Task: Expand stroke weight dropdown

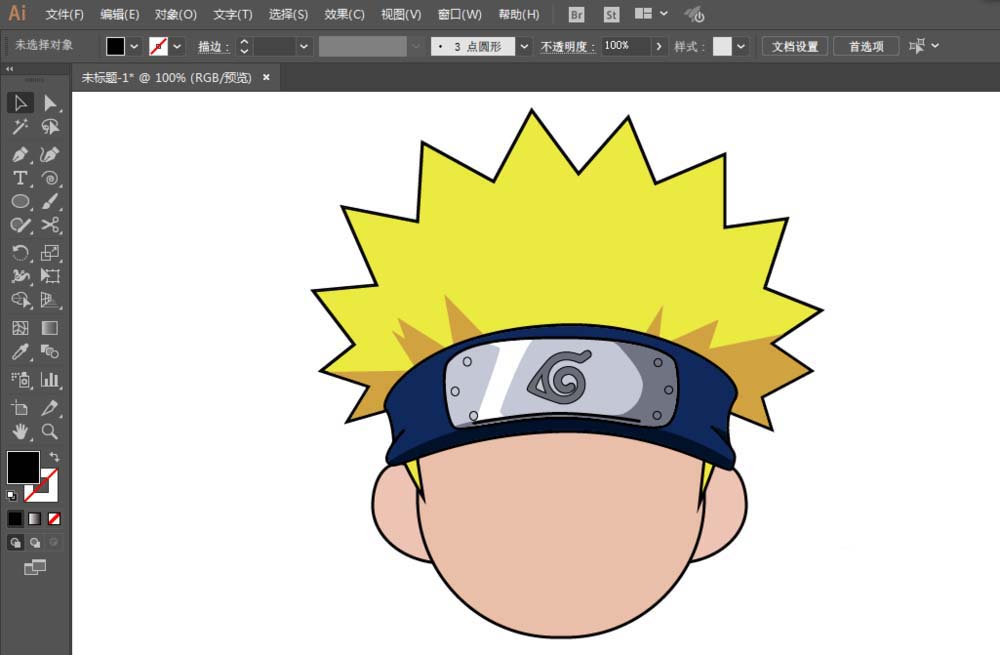Action: [x=304, y=46]
